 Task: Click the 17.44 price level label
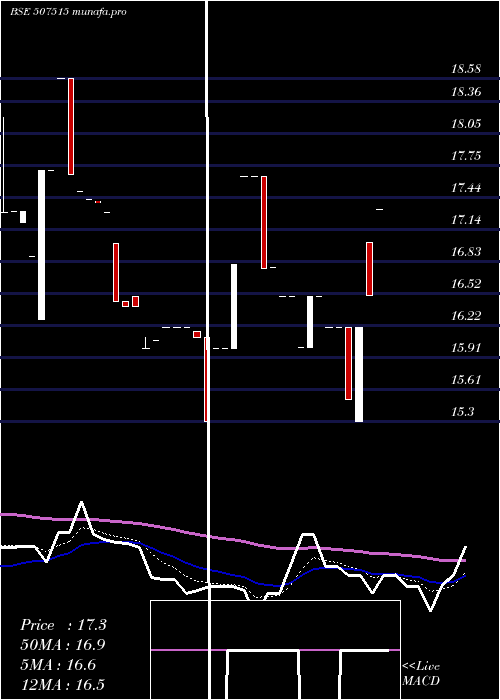(x=466, y=188)
